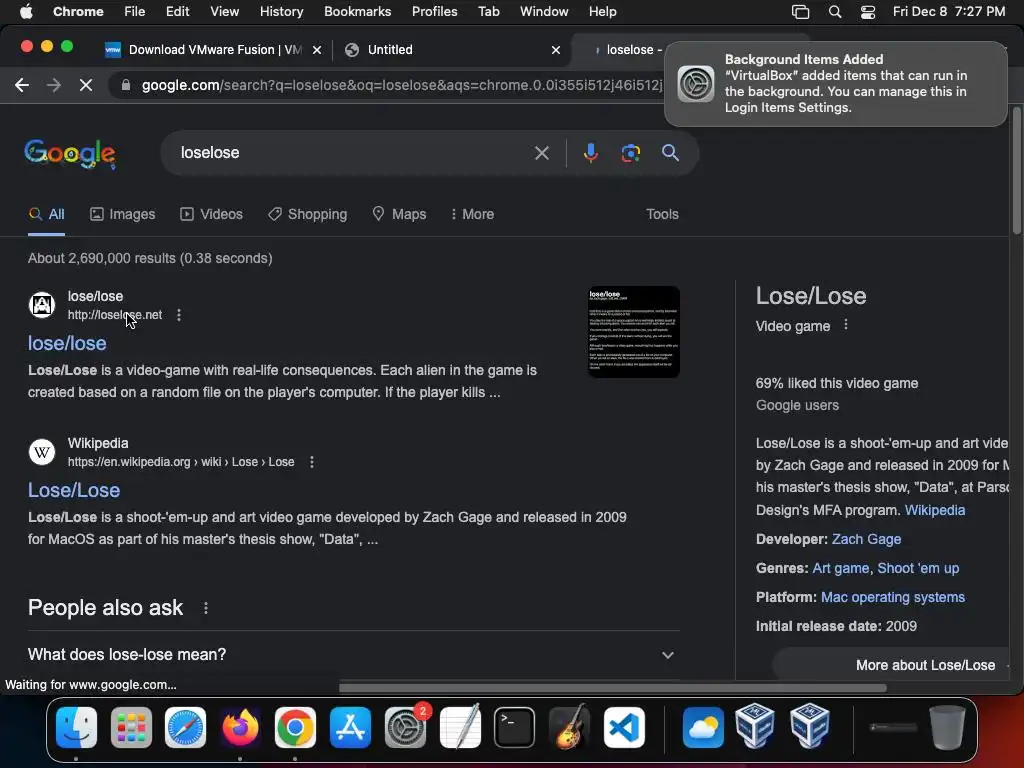Screen dimensions: 1024x768
Task: Close the Download VMware Fusion tab
Action: 317,50
